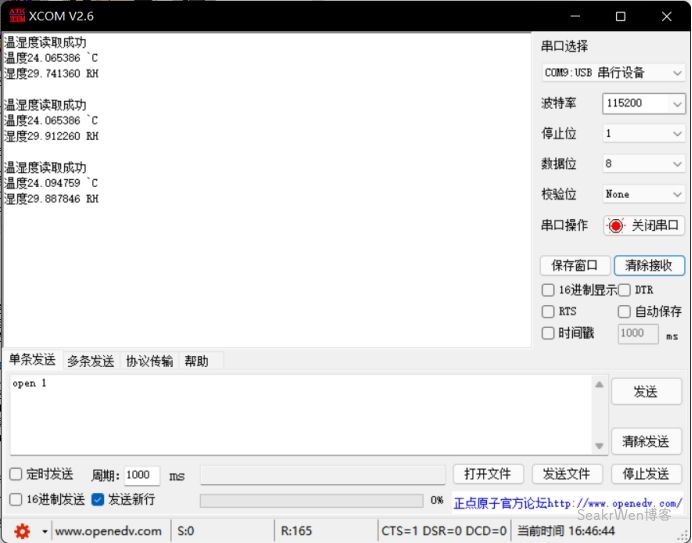Screen dimensions: 692x543
Task: Click the XCOM app logo in title bar
Action: click(x=14, y=16)
